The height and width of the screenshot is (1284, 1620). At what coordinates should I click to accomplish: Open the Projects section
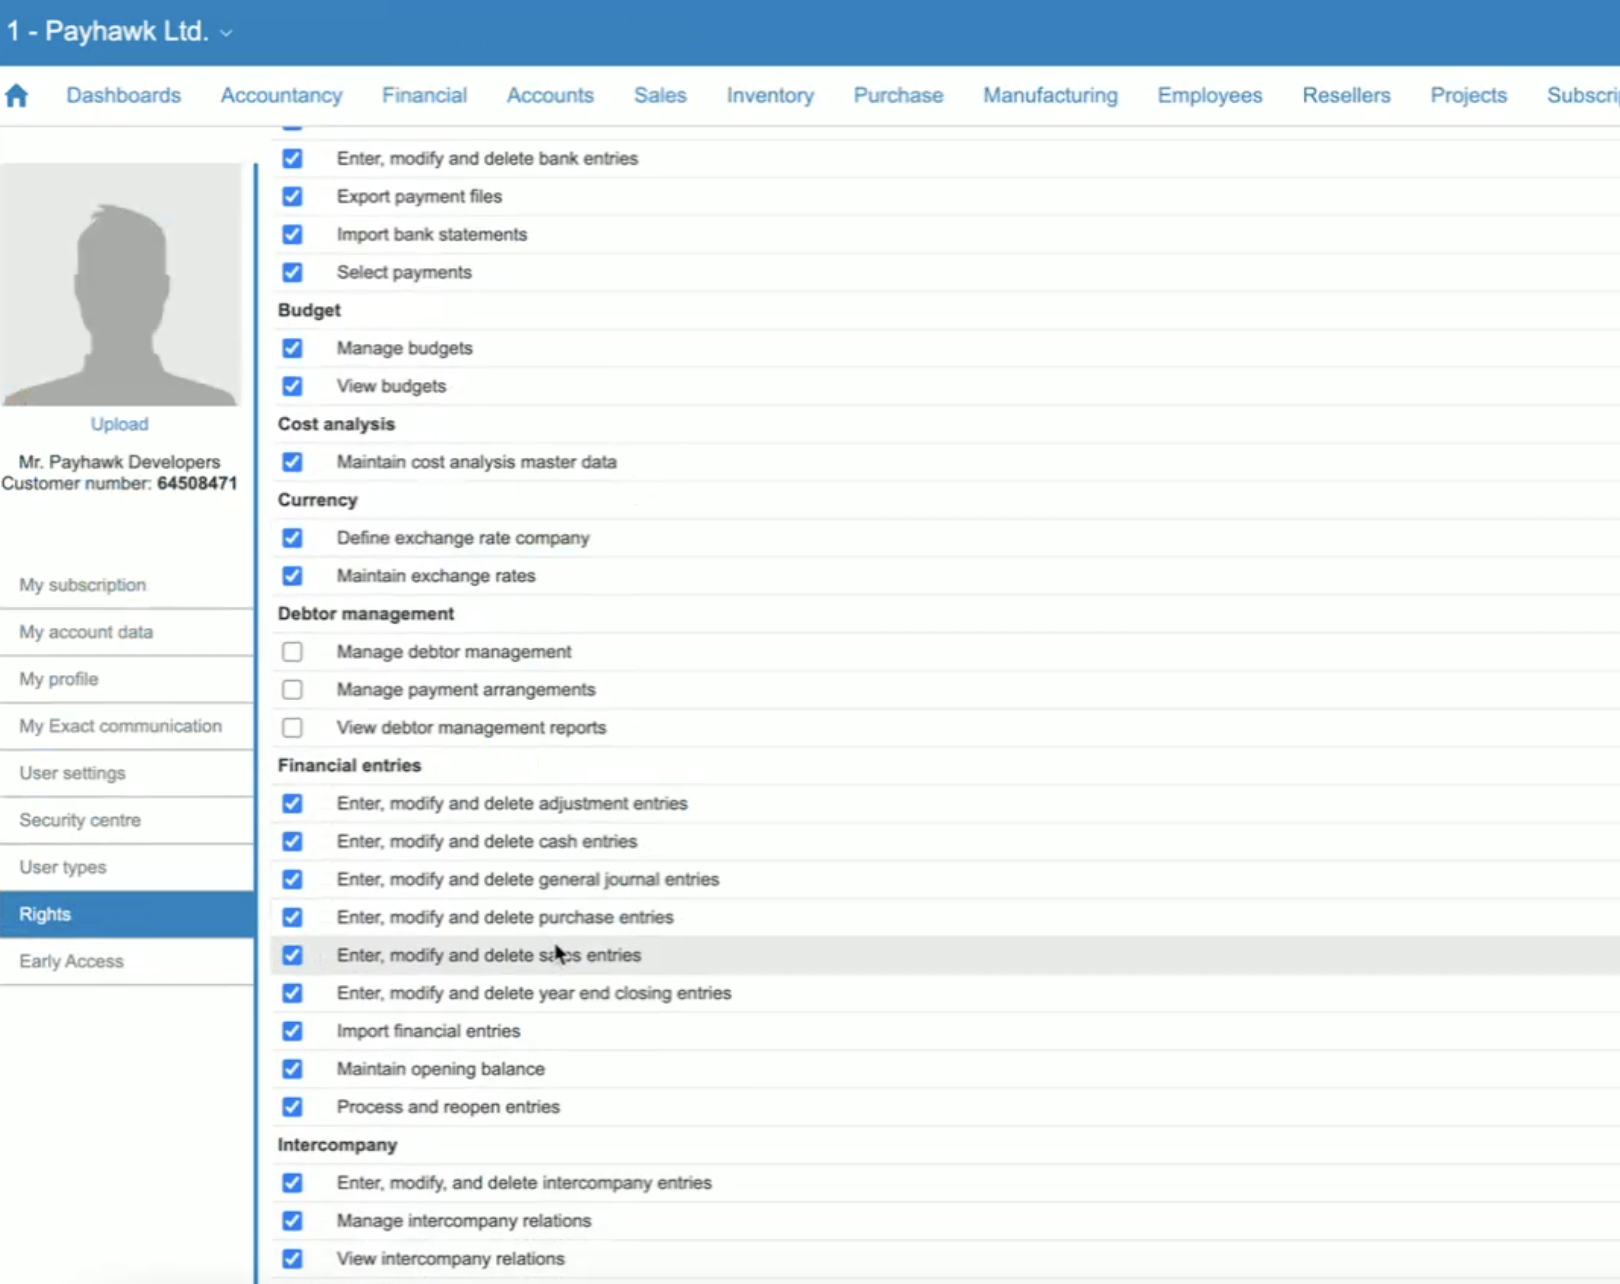1468,95
